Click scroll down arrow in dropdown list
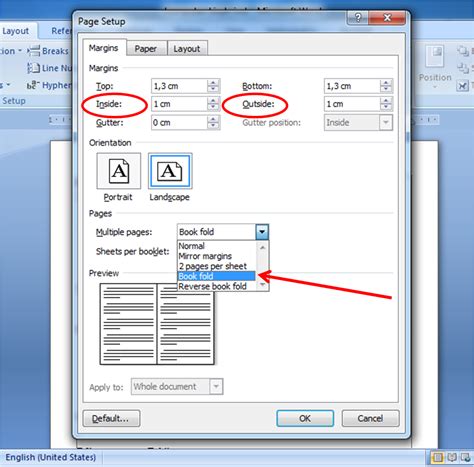This screenshot has height=467, width=474. 262,285
